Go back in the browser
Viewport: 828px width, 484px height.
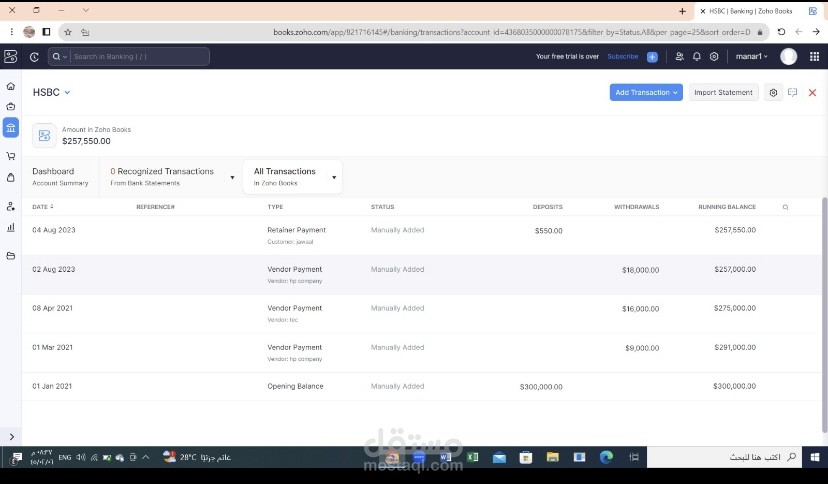(x=816, y=32)
